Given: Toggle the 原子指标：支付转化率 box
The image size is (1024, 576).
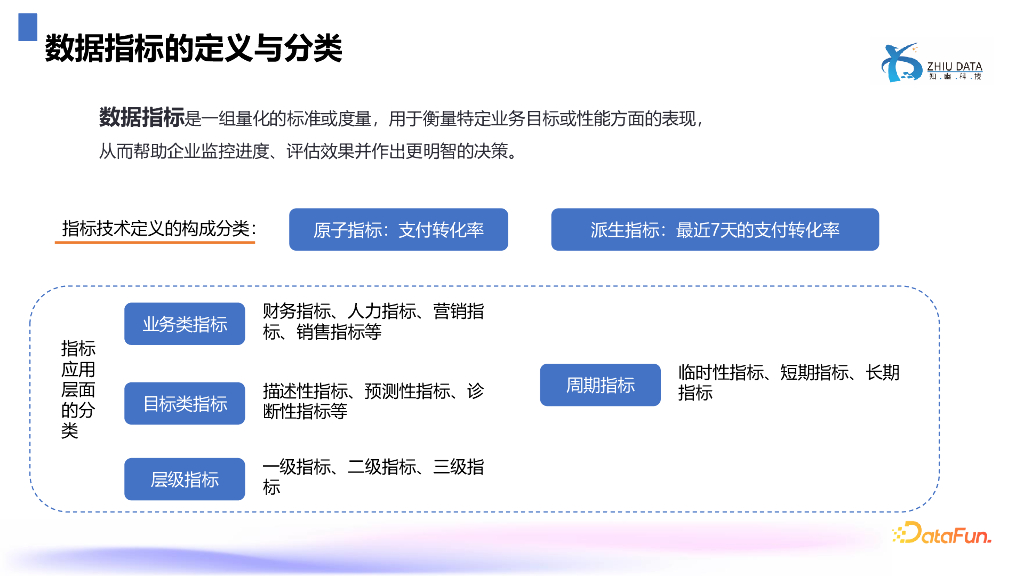Looking at the screenshot, I should click(x=398, y=229).
